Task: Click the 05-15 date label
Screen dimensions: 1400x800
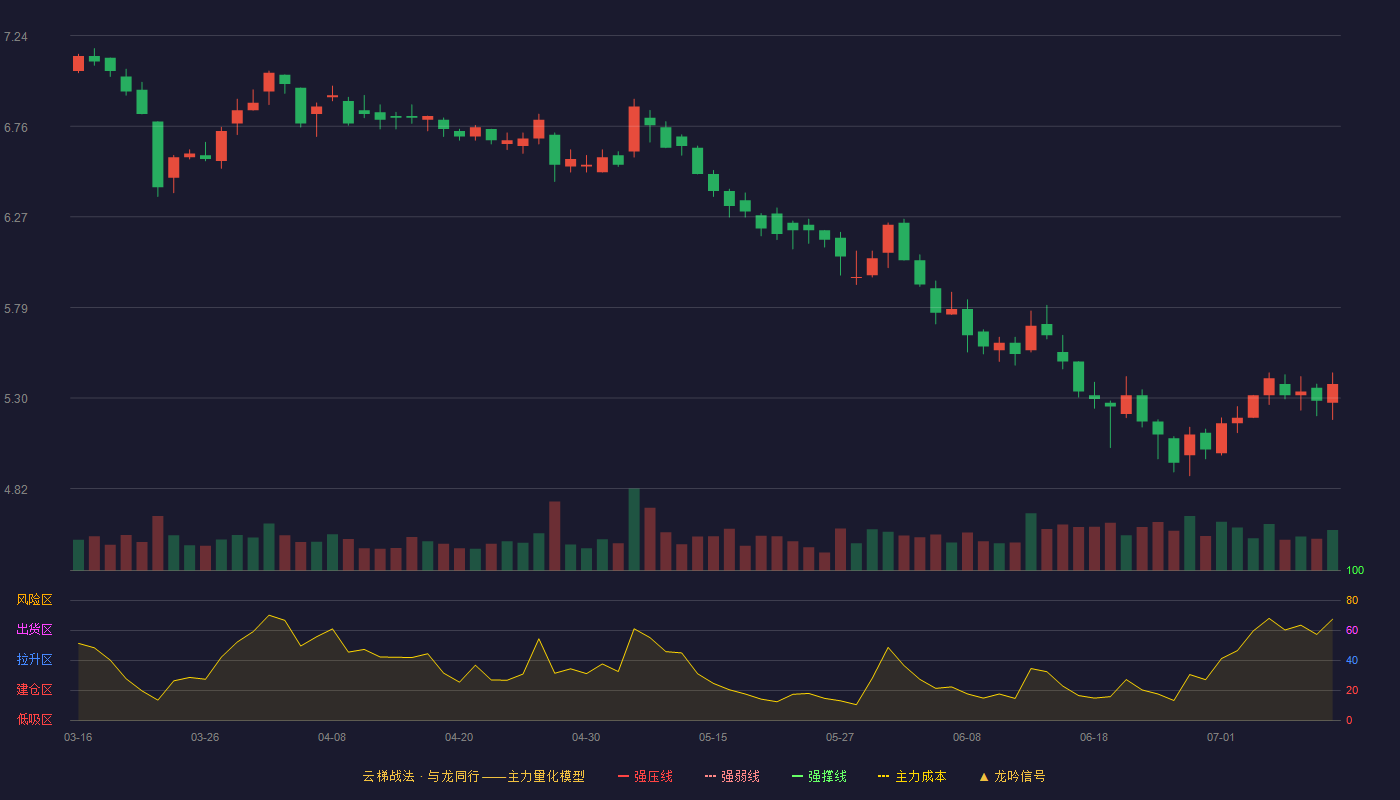Action: coord(713,737)
